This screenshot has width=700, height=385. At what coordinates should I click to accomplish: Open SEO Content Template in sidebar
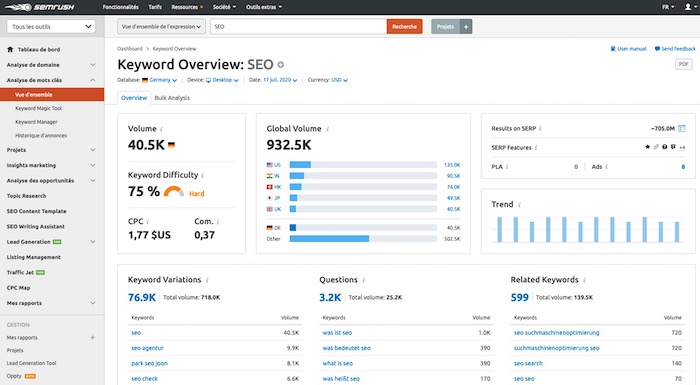click(36, 211)
